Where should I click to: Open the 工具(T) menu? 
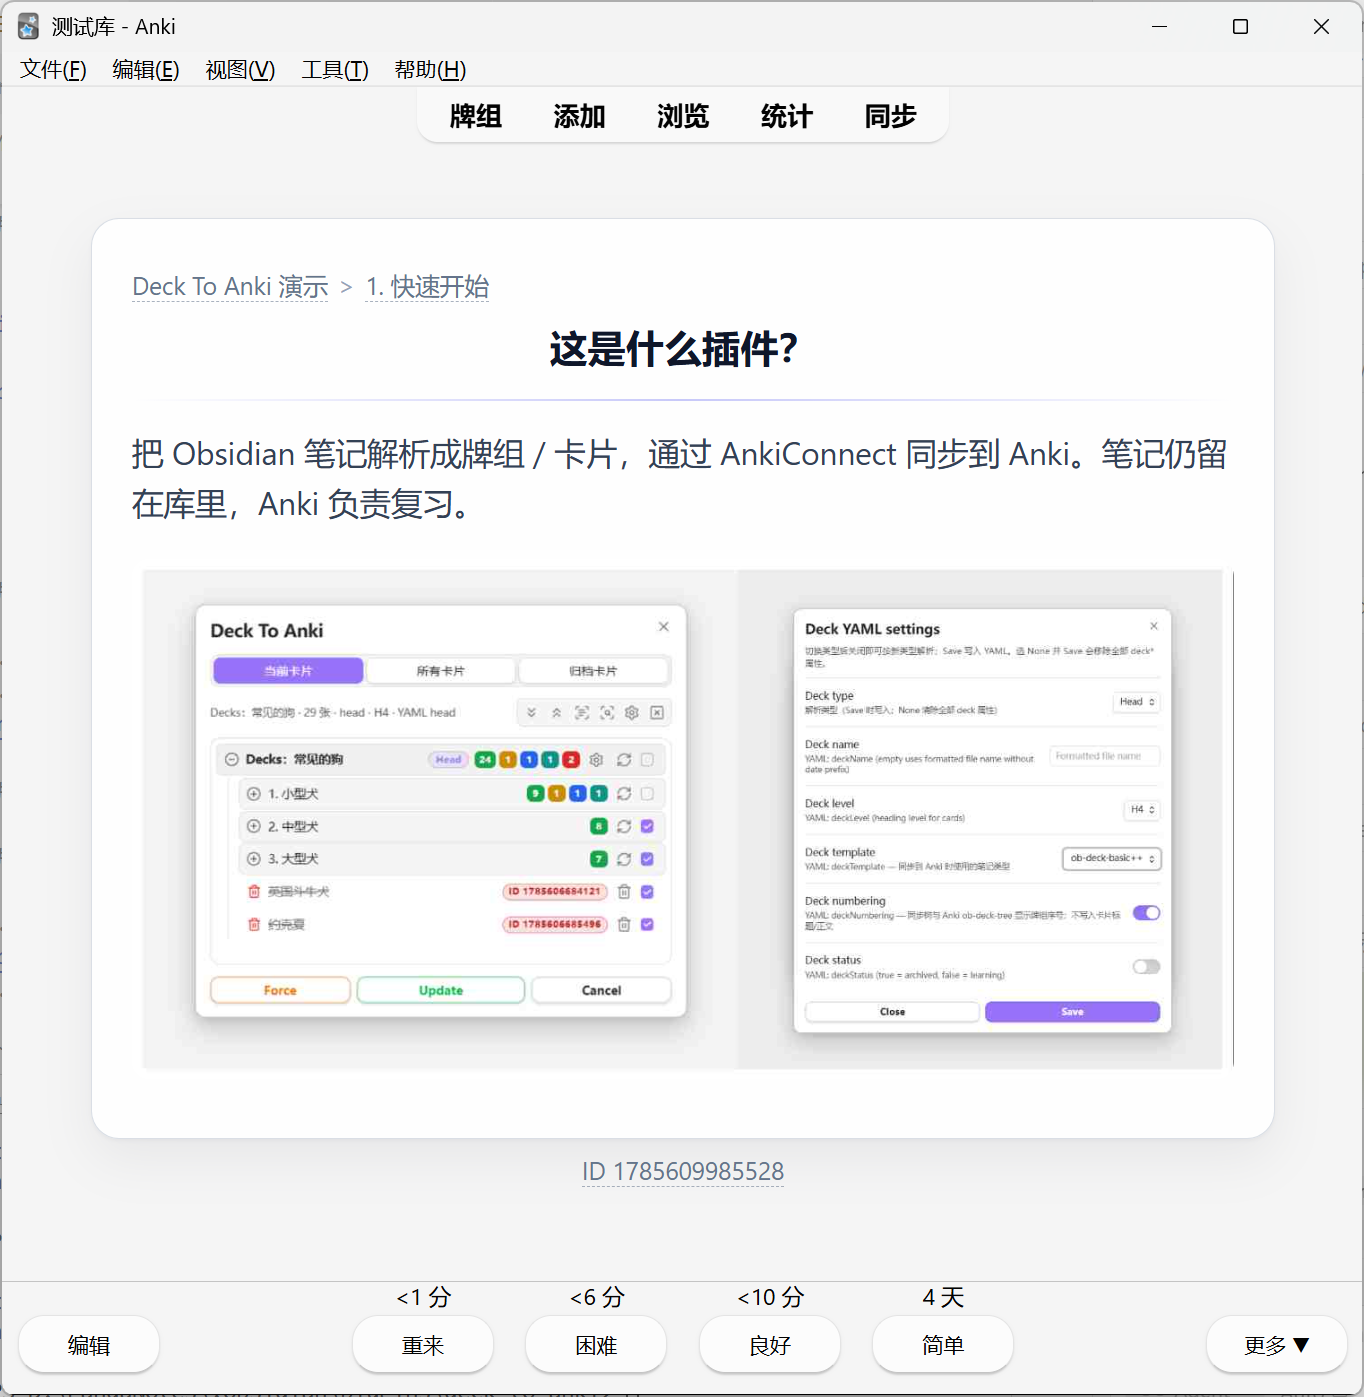[x=335, y=70]
